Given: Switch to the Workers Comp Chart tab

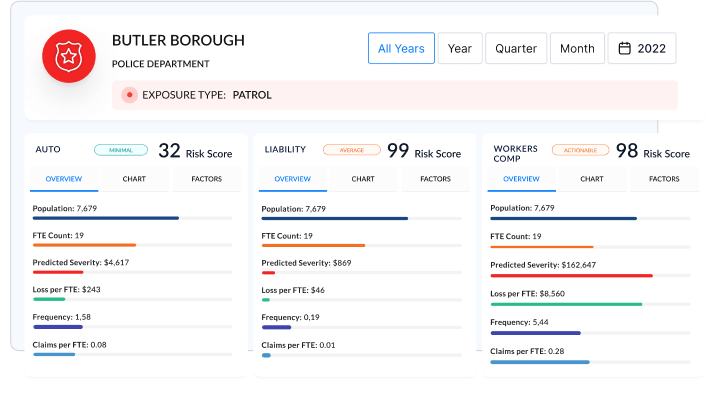Looking at the screenshot, I should click(x=592, y=179).
